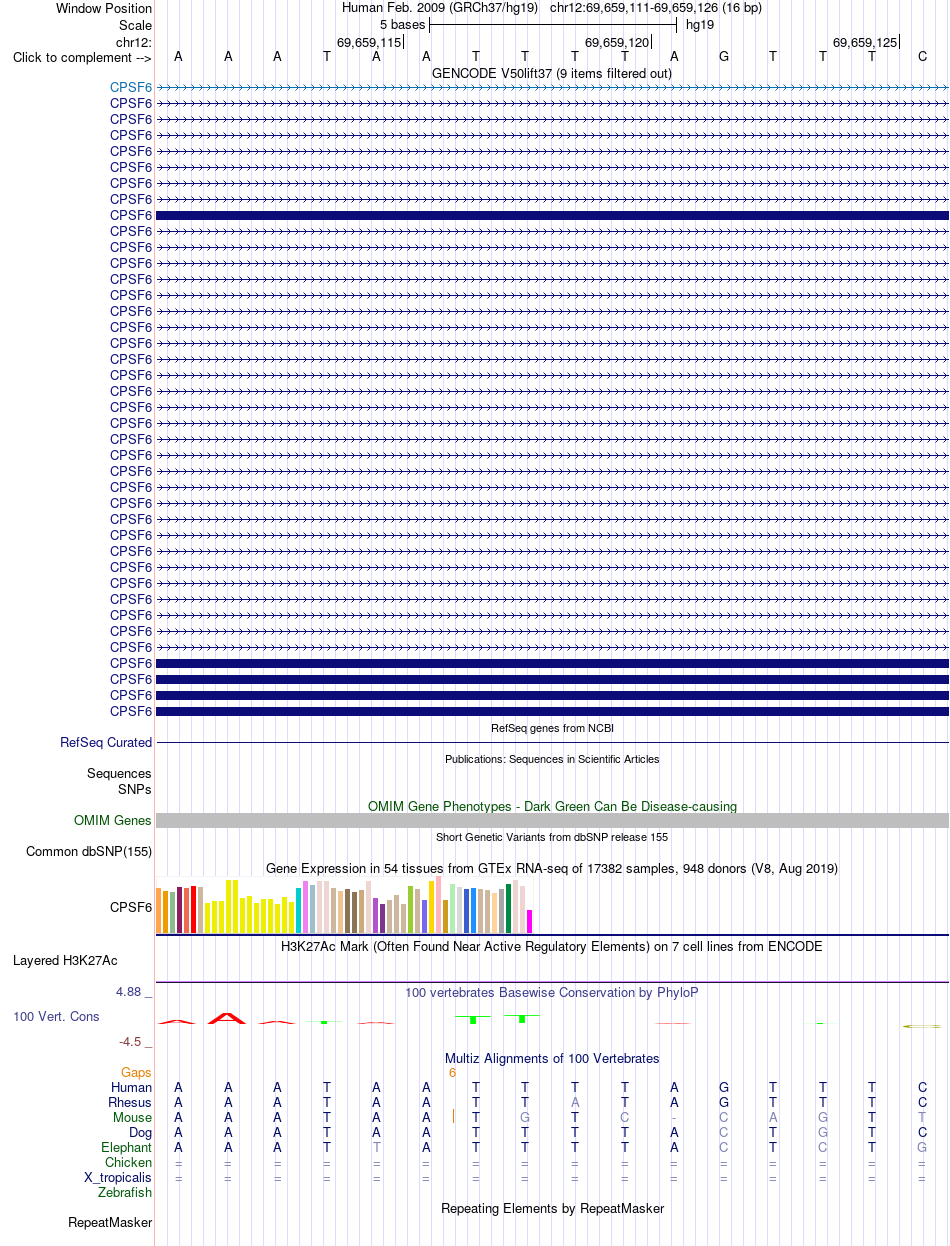Open Multiz Alignments of 100 Vertebrates title
This screenshot has width=950, height=1246.
(552, 1058)
